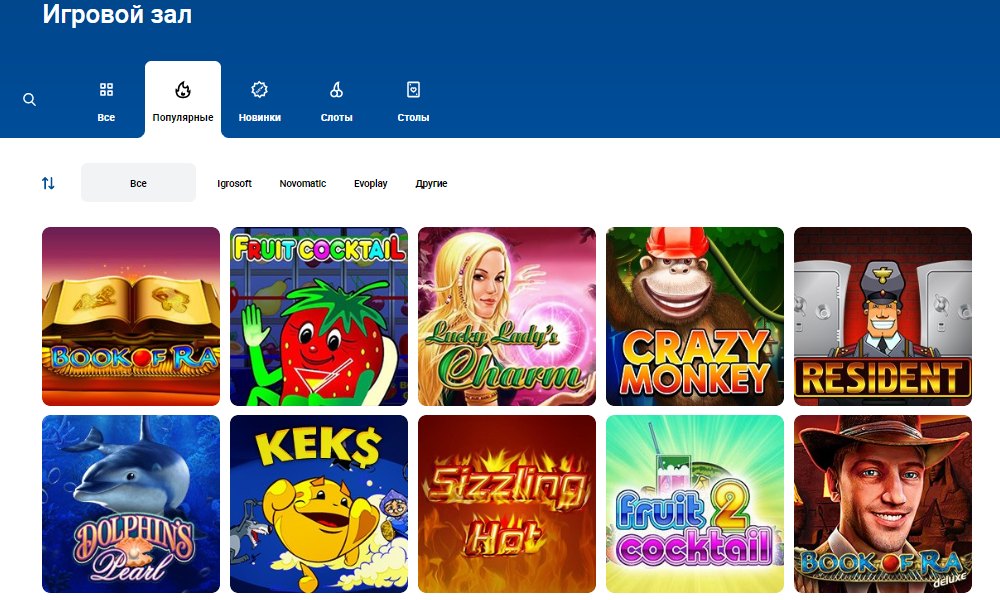Click the search magnifier icon

pyautogui.click(x=29, y=100)
